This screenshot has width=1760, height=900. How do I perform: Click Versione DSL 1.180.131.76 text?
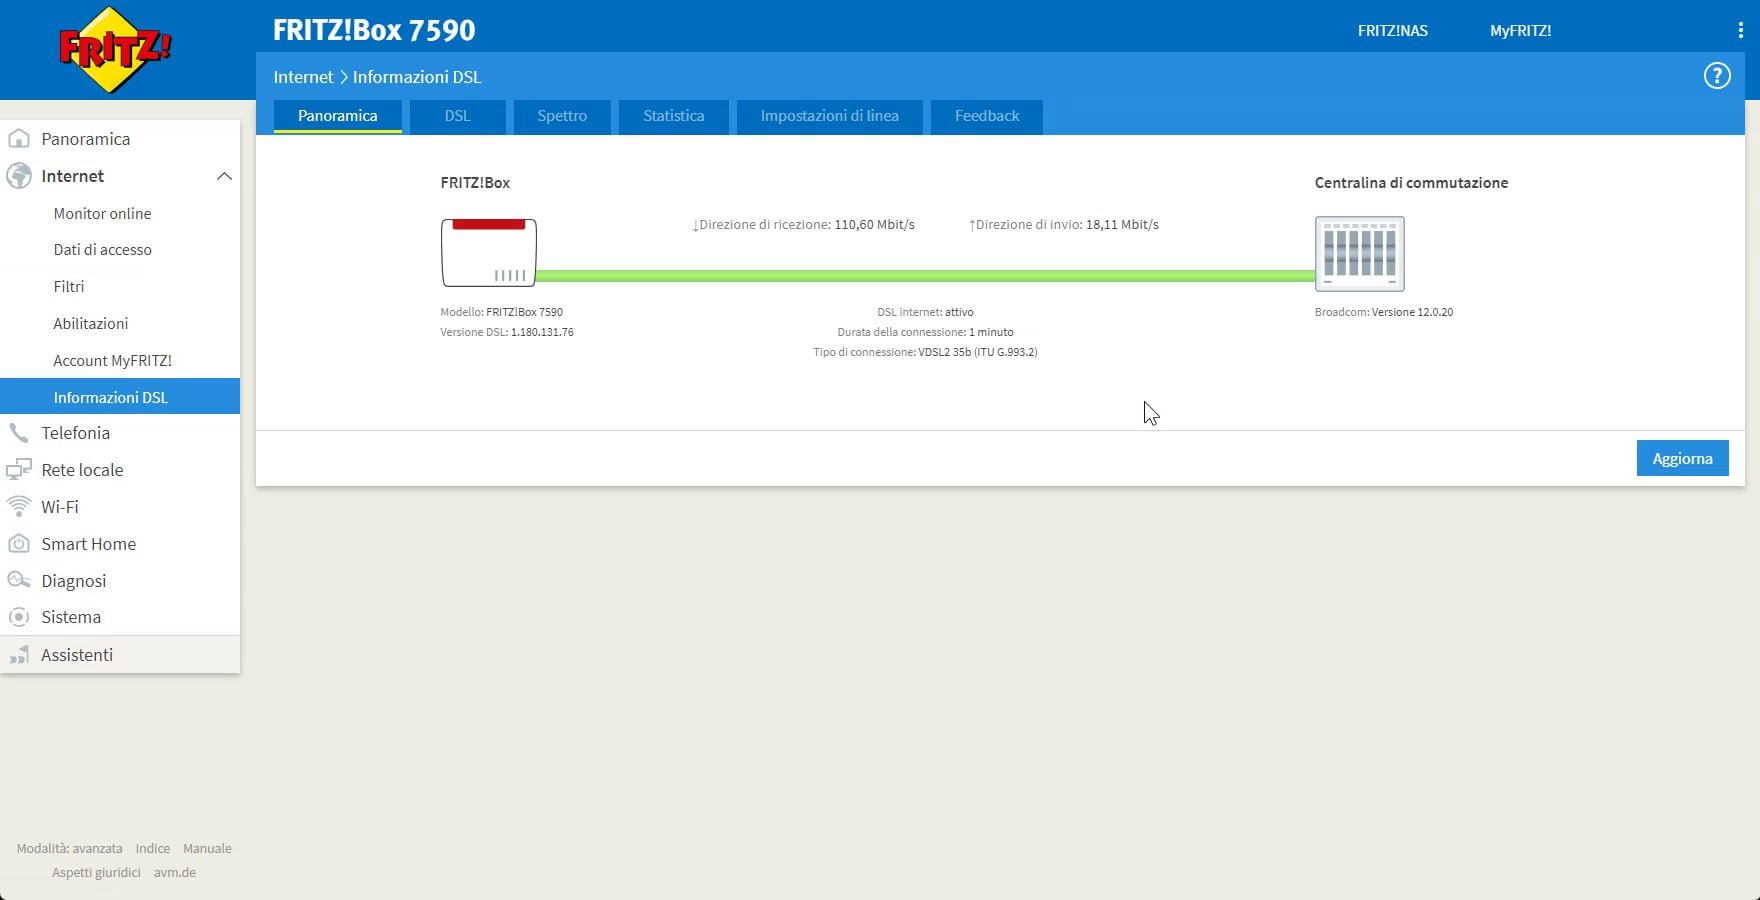[507, 332]
